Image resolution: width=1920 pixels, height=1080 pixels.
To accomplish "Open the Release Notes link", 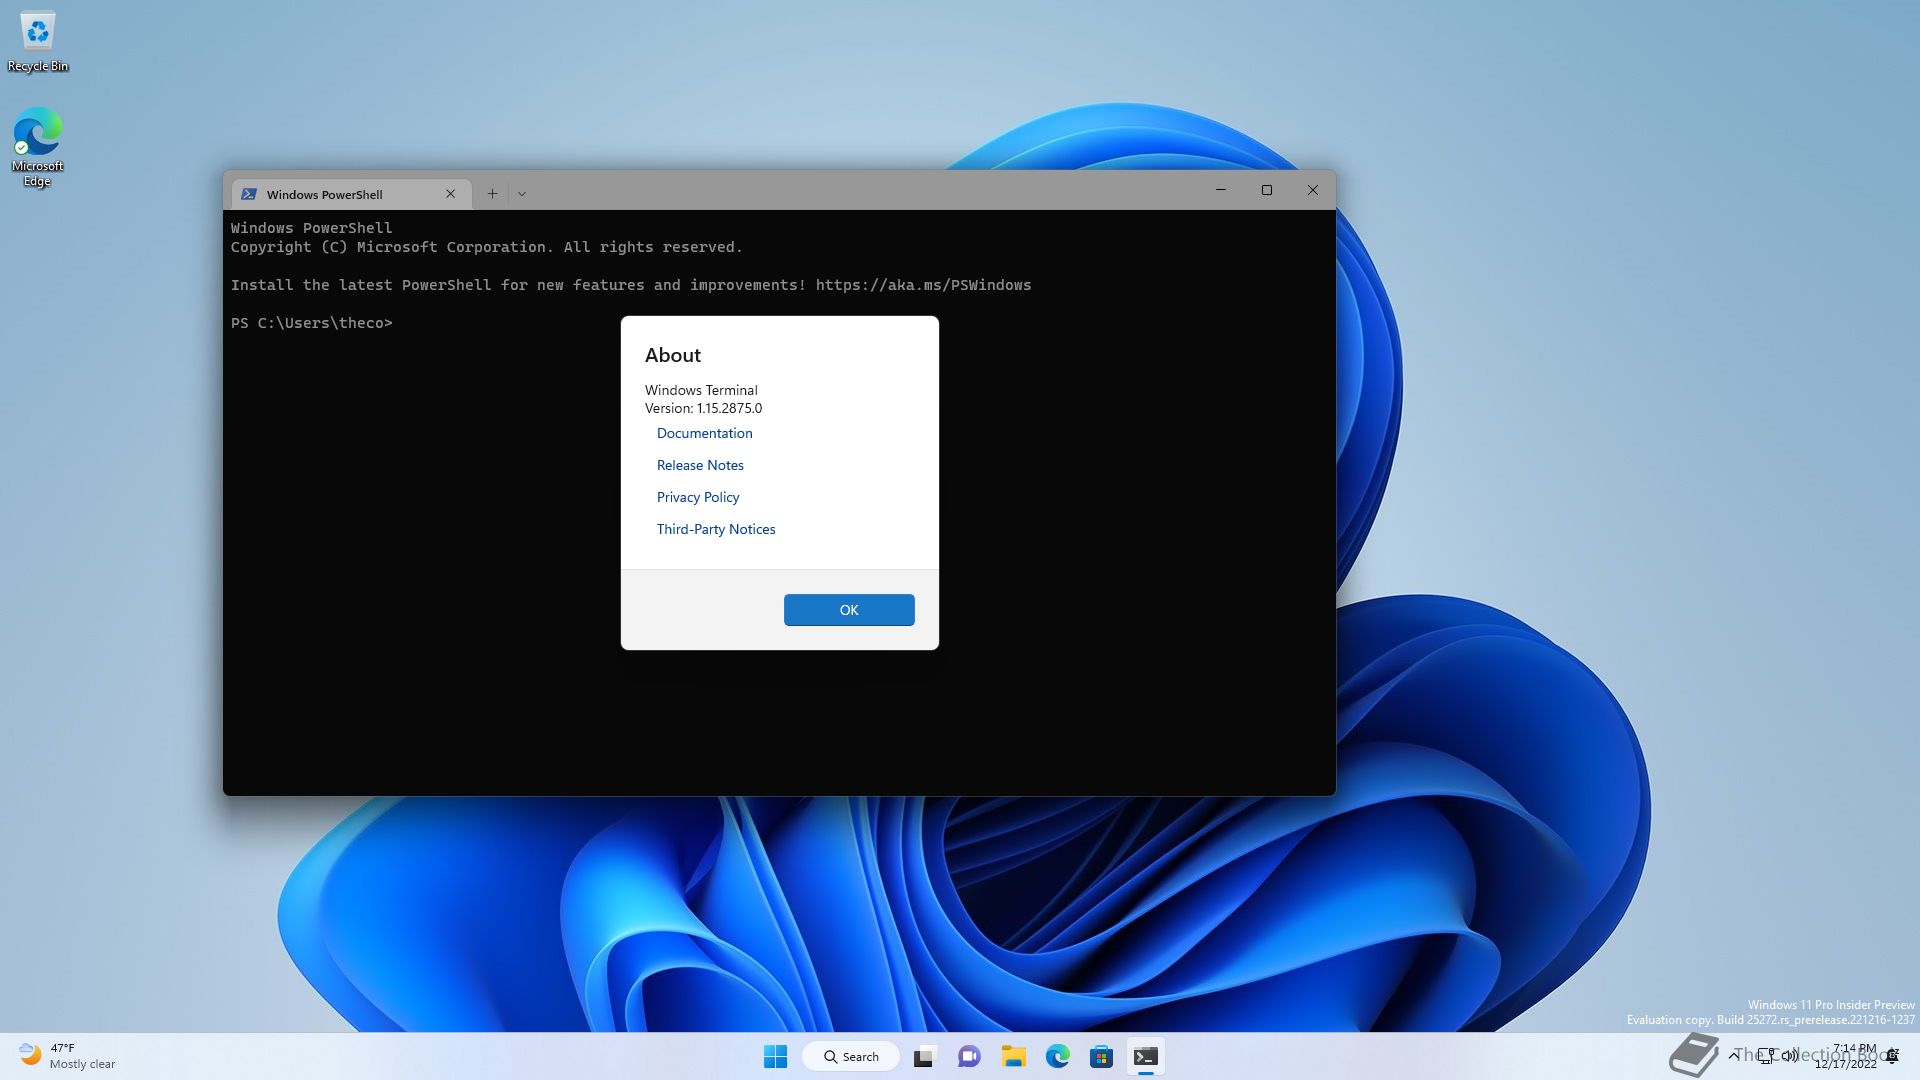I will pos(700,465).
